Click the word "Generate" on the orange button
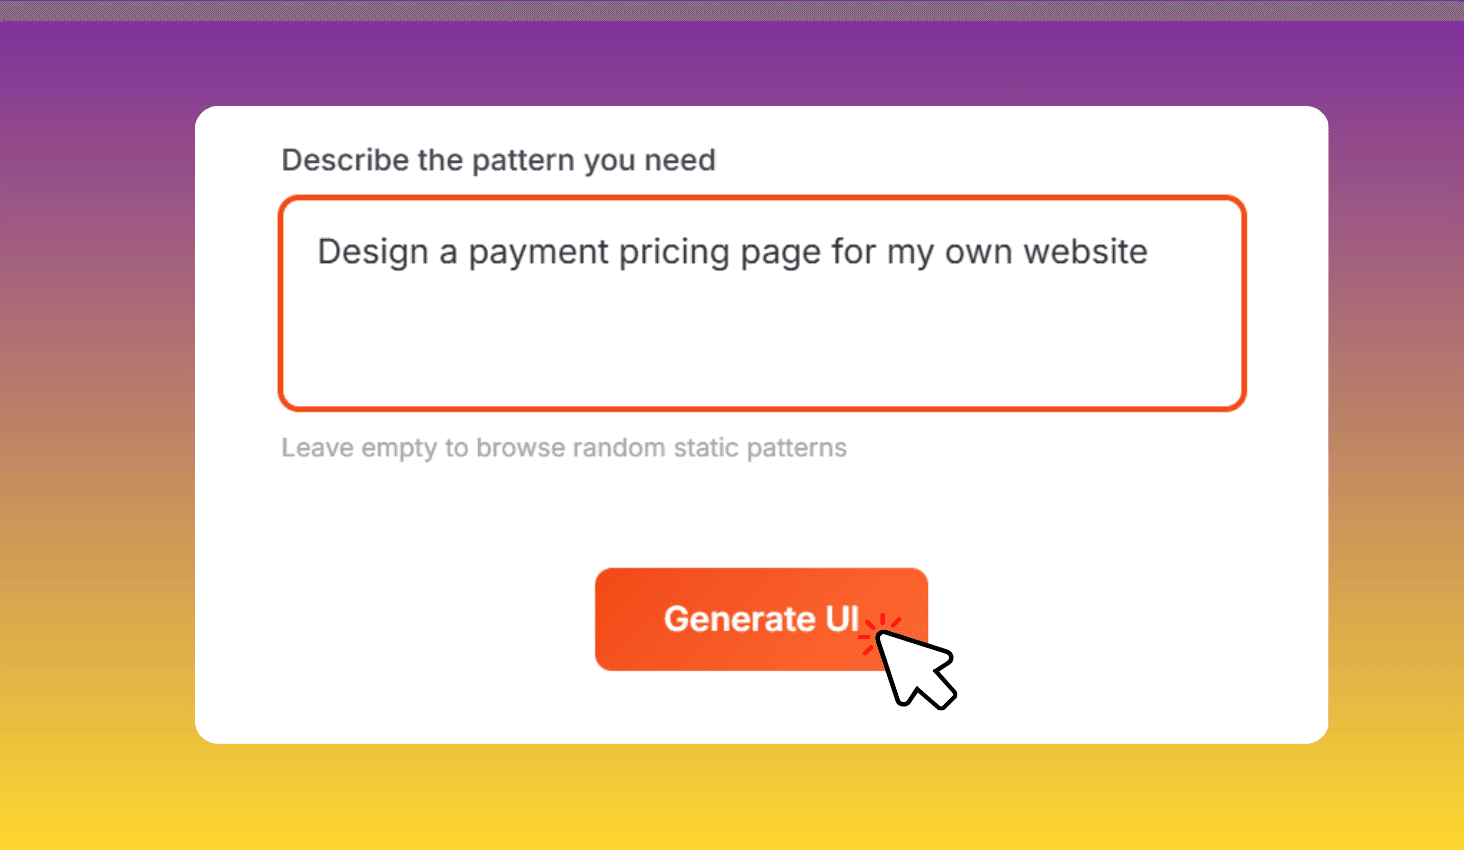The width and height of the screenshot is (1464, 850). click(x=739, y=620)
